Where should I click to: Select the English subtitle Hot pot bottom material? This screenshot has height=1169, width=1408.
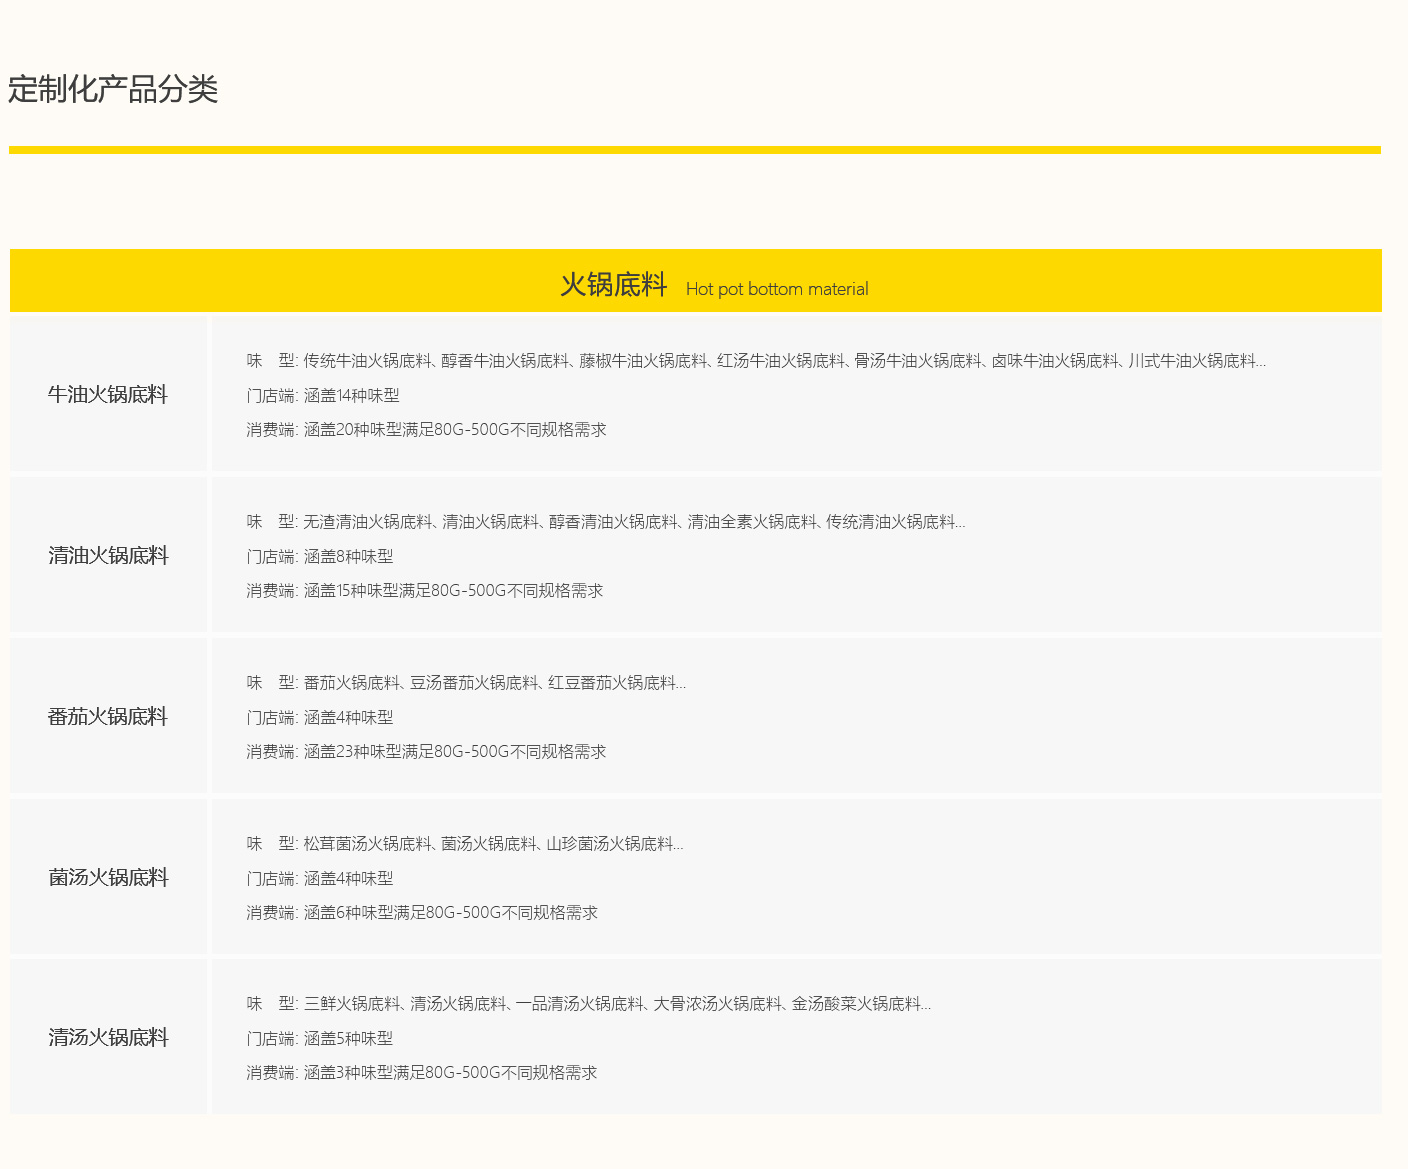(777, 289)
